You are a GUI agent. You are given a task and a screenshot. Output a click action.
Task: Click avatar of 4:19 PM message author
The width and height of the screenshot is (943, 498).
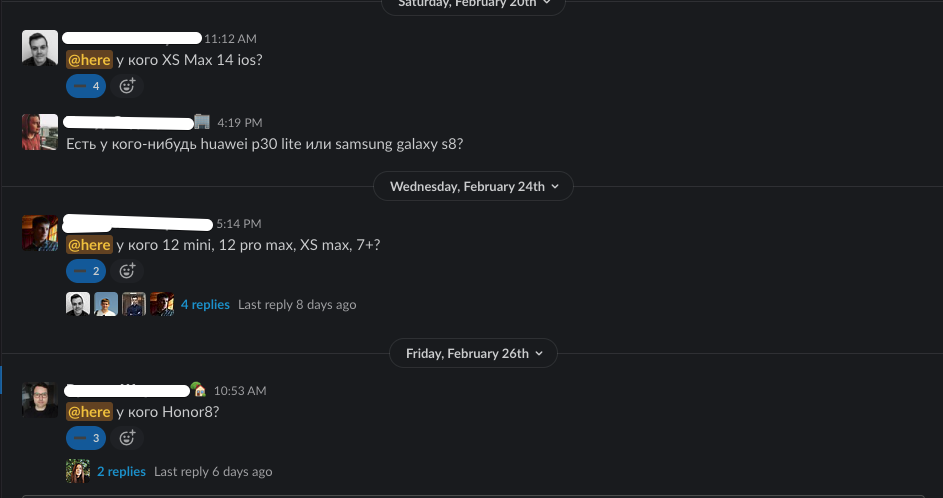40,132
